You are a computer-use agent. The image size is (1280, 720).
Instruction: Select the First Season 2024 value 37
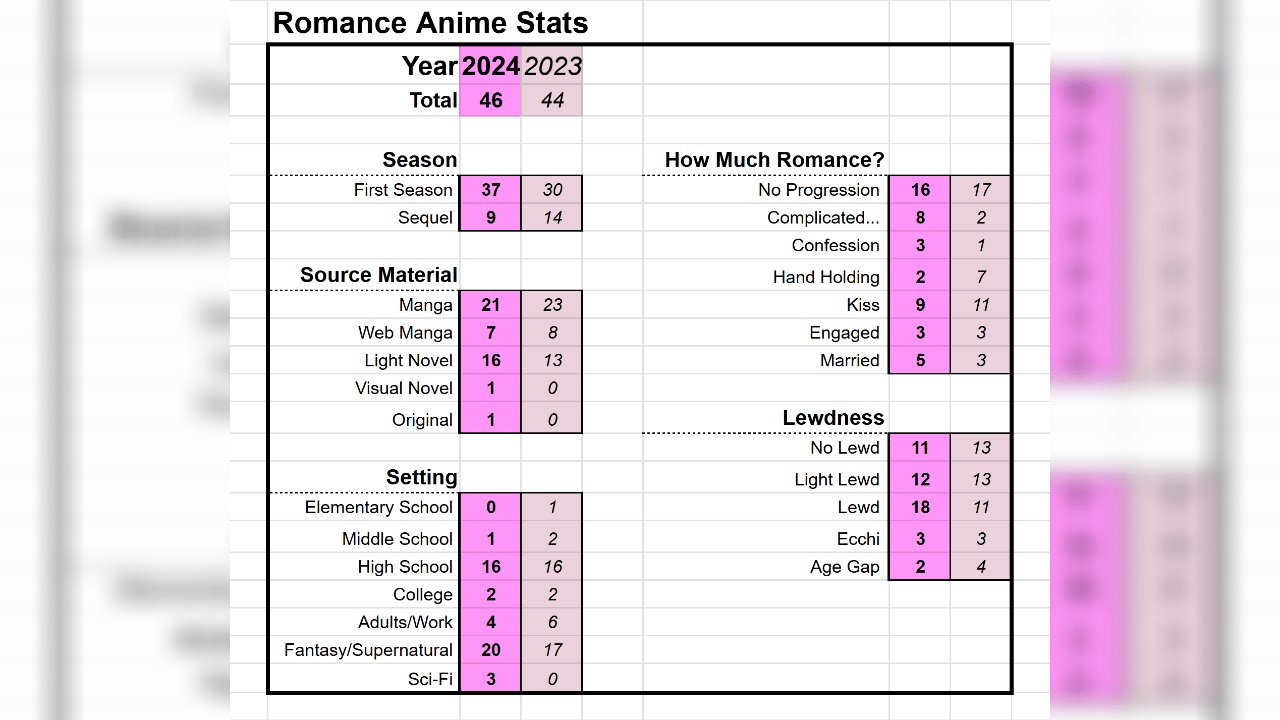(490, 190)
